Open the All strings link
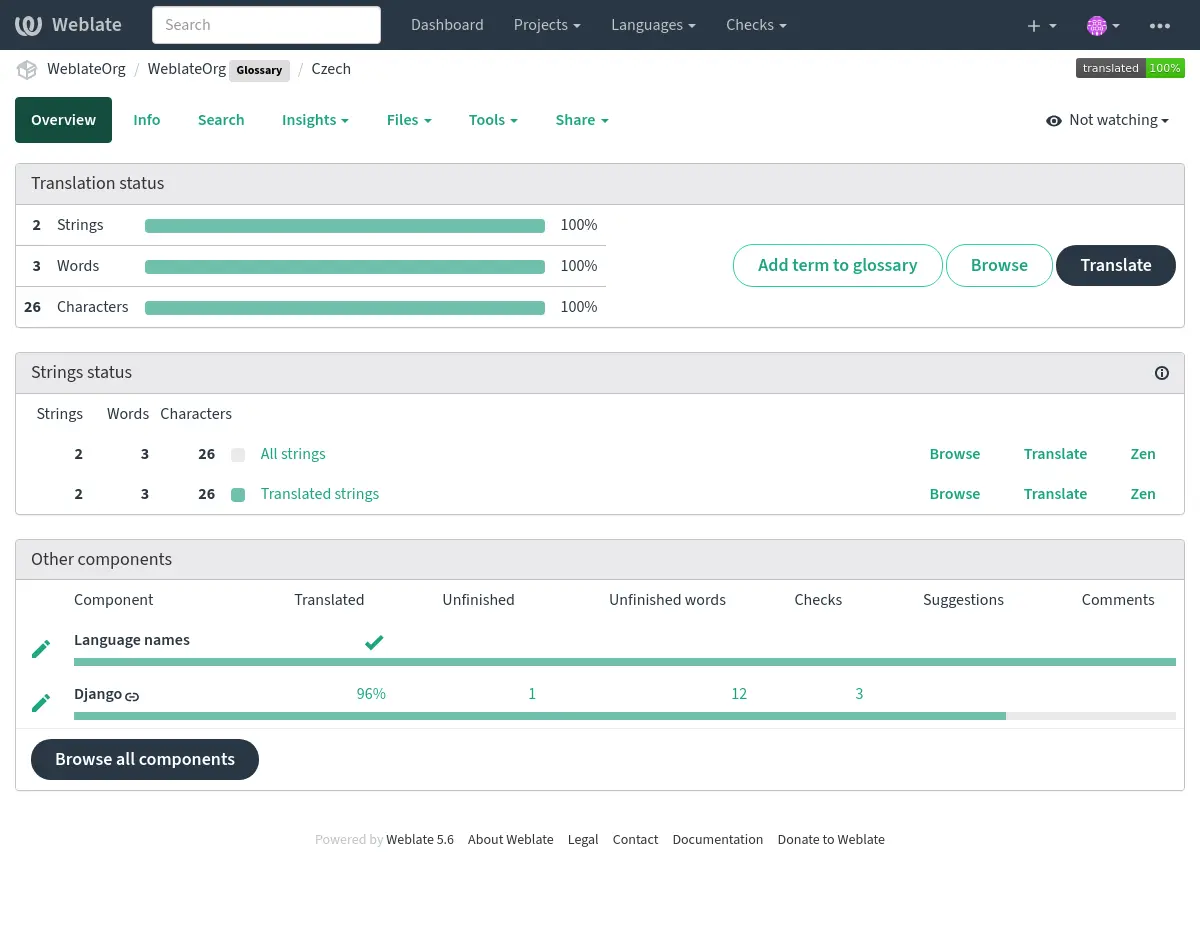The width and height of the screenshot is (1200, 951). [293, 454]
